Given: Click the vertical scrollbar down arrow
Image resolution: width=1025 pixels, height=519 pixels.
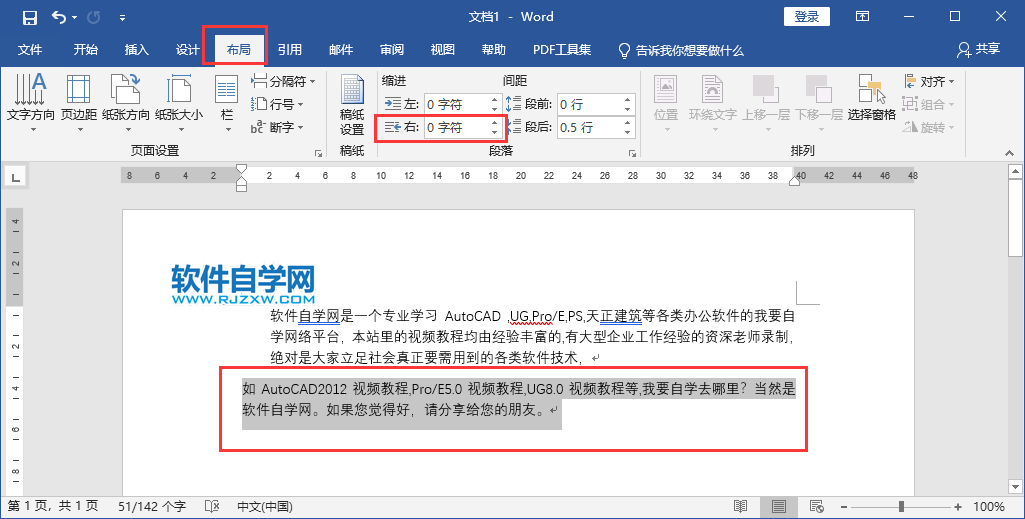Looking at the screenshot, I should pyautogui.click(x=1015, y=488).
